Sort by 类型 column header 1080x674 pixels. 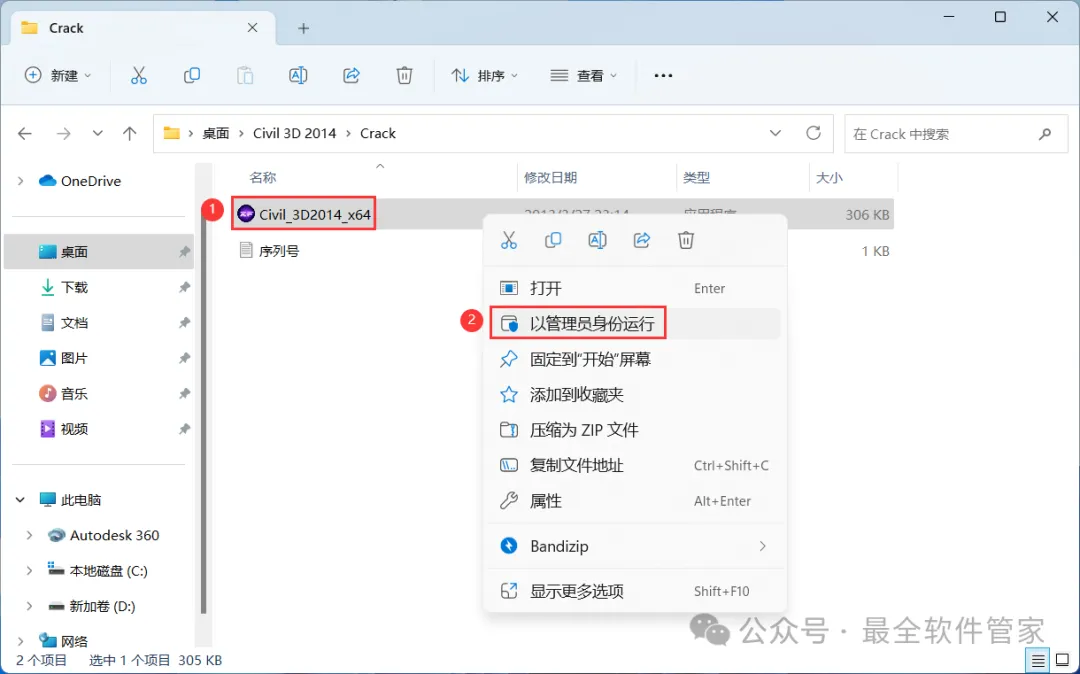coord(696,178)
